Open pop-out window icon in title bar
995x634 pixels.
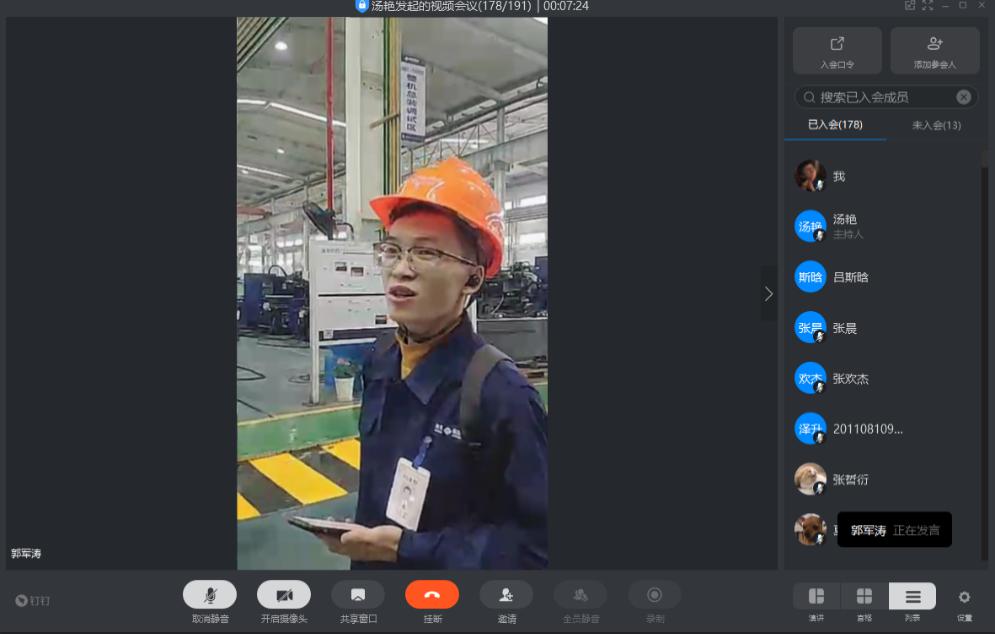(x=910, y=6)
